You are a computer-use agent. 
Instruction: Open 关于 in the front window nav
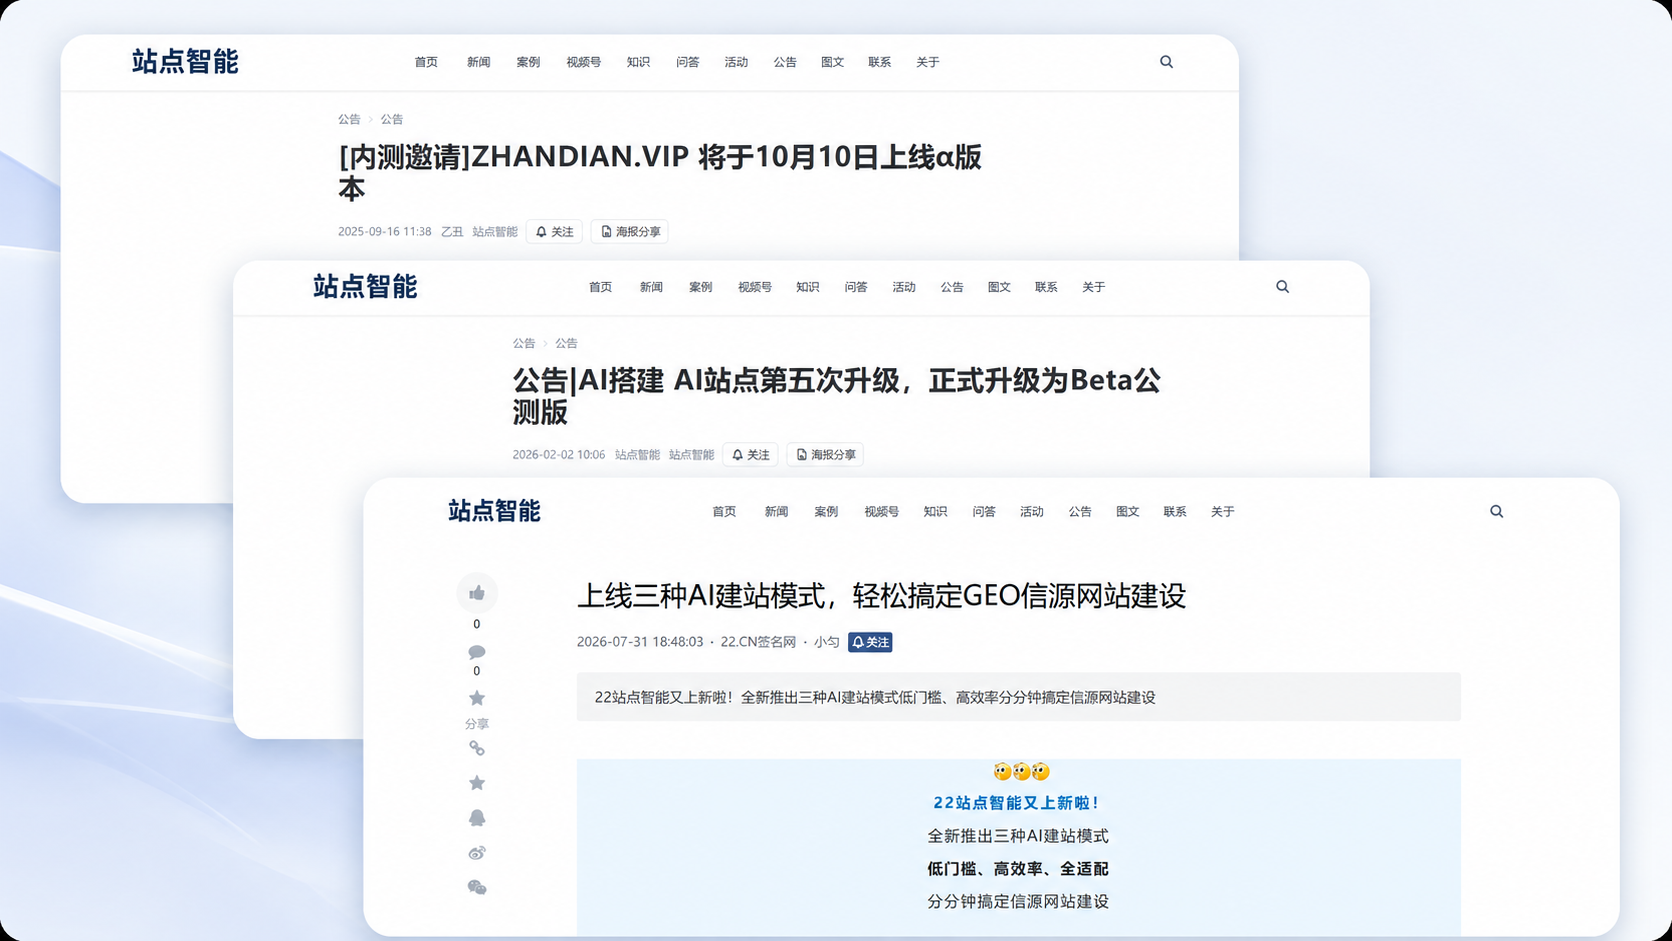[x=1222, y=512]
